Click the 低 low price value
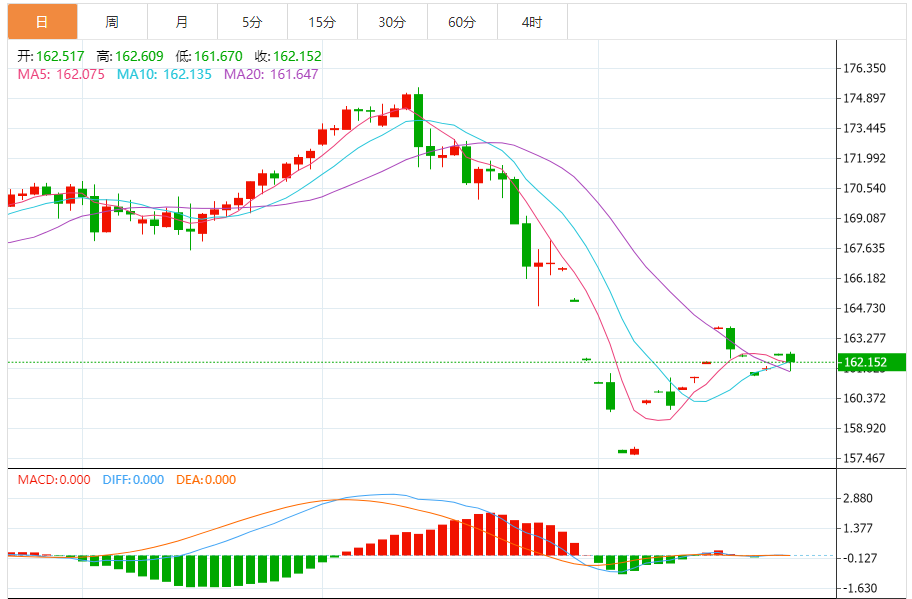 pos(218,56)
